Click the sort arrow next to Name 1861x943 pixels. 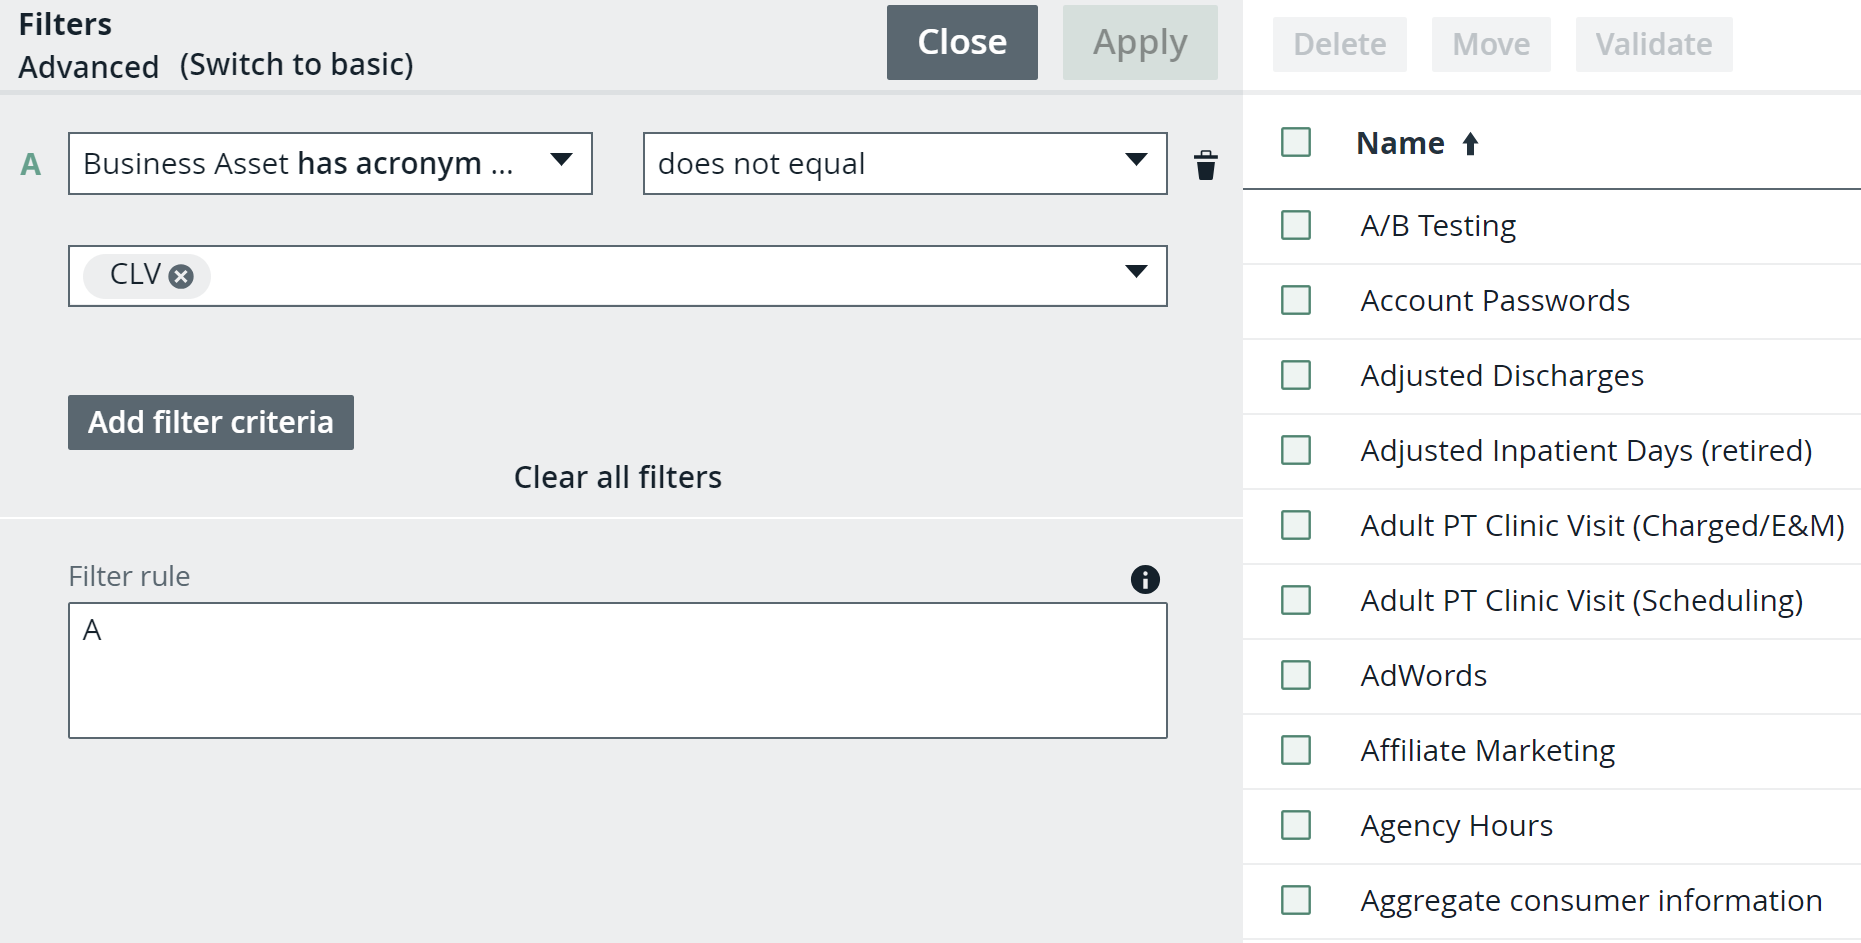point(1468,143)
